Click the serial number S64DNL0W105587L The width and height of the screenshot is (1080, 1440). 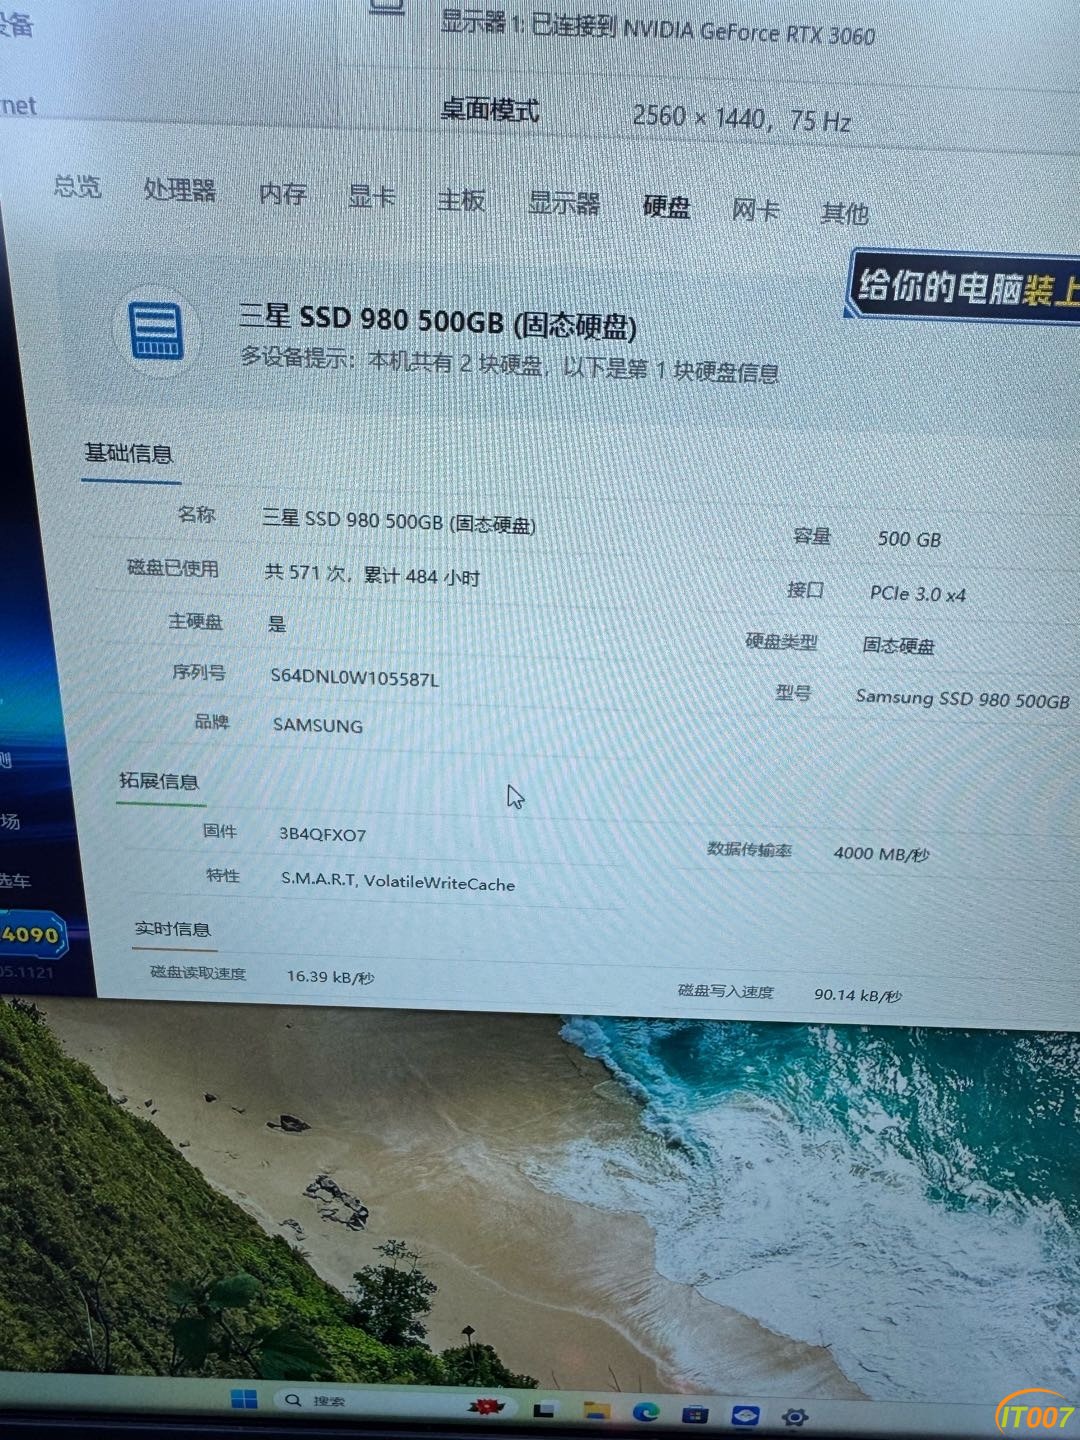355,677
